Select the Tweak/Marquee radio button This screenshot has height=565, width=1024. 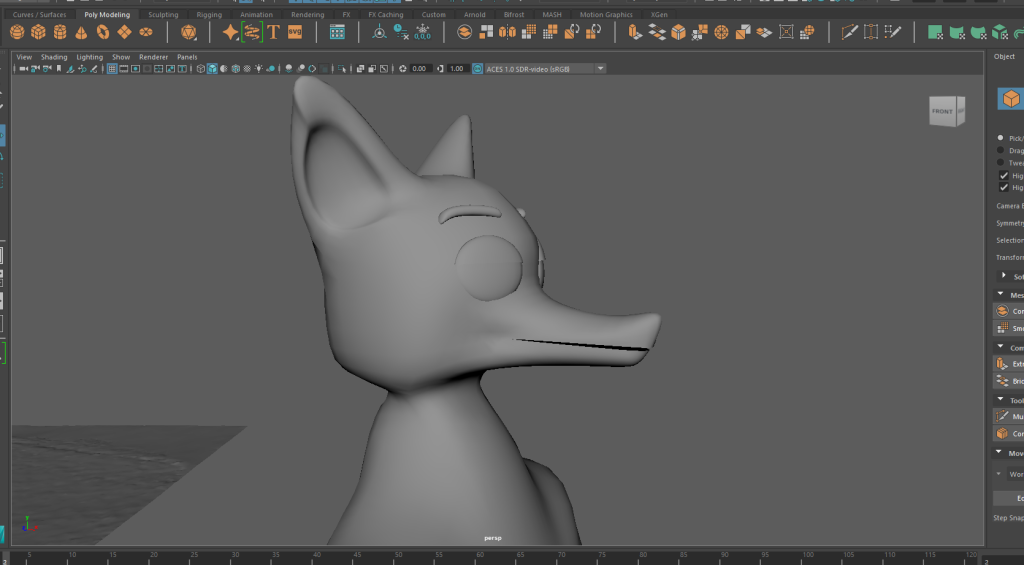click(1000, 163)
